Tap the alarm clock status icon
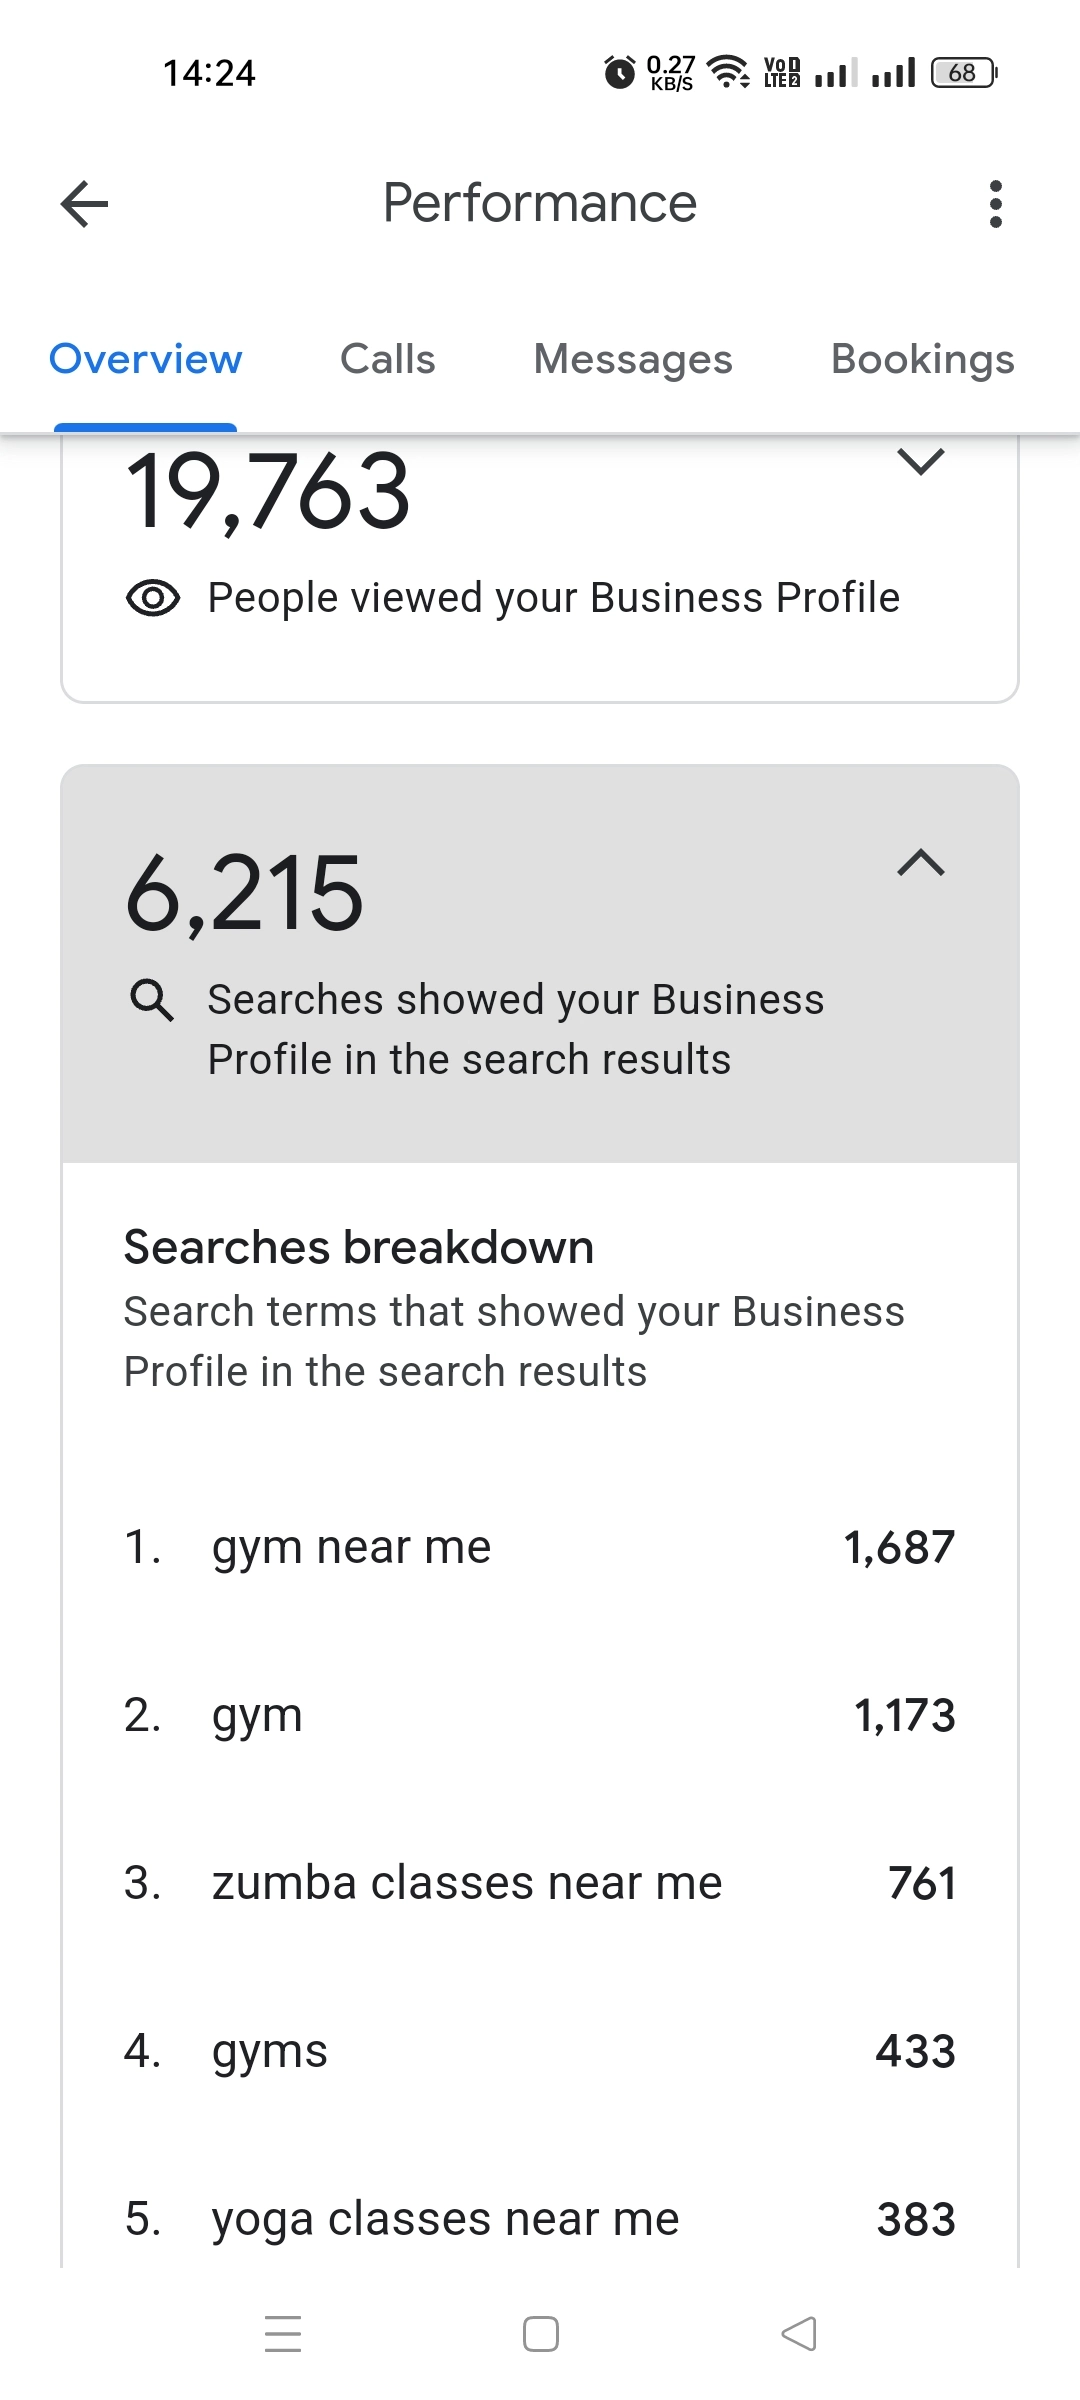 (619, 72)
